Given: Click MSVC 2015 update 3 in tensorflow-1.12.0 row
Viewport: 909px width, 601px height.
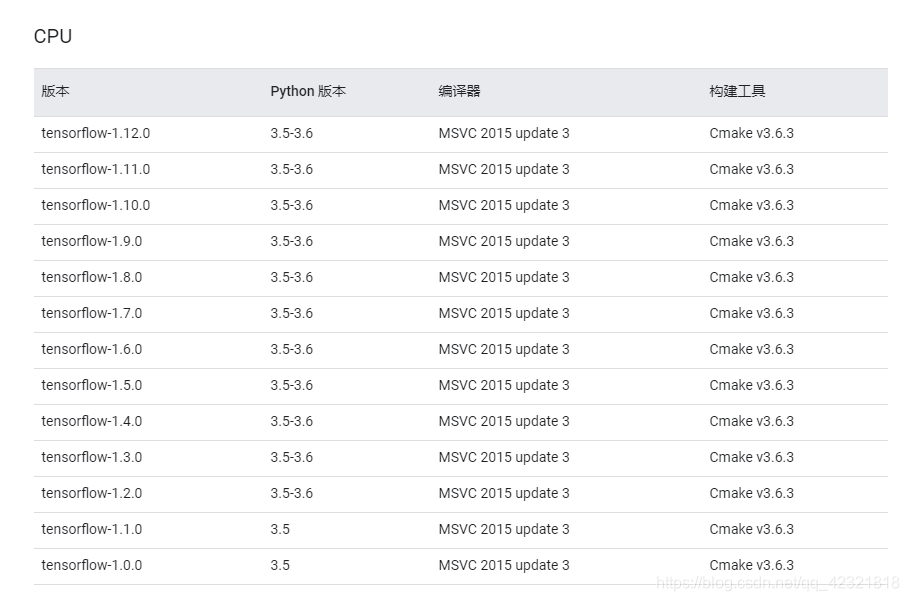Looking at the screenshot, I should (504, 133).
